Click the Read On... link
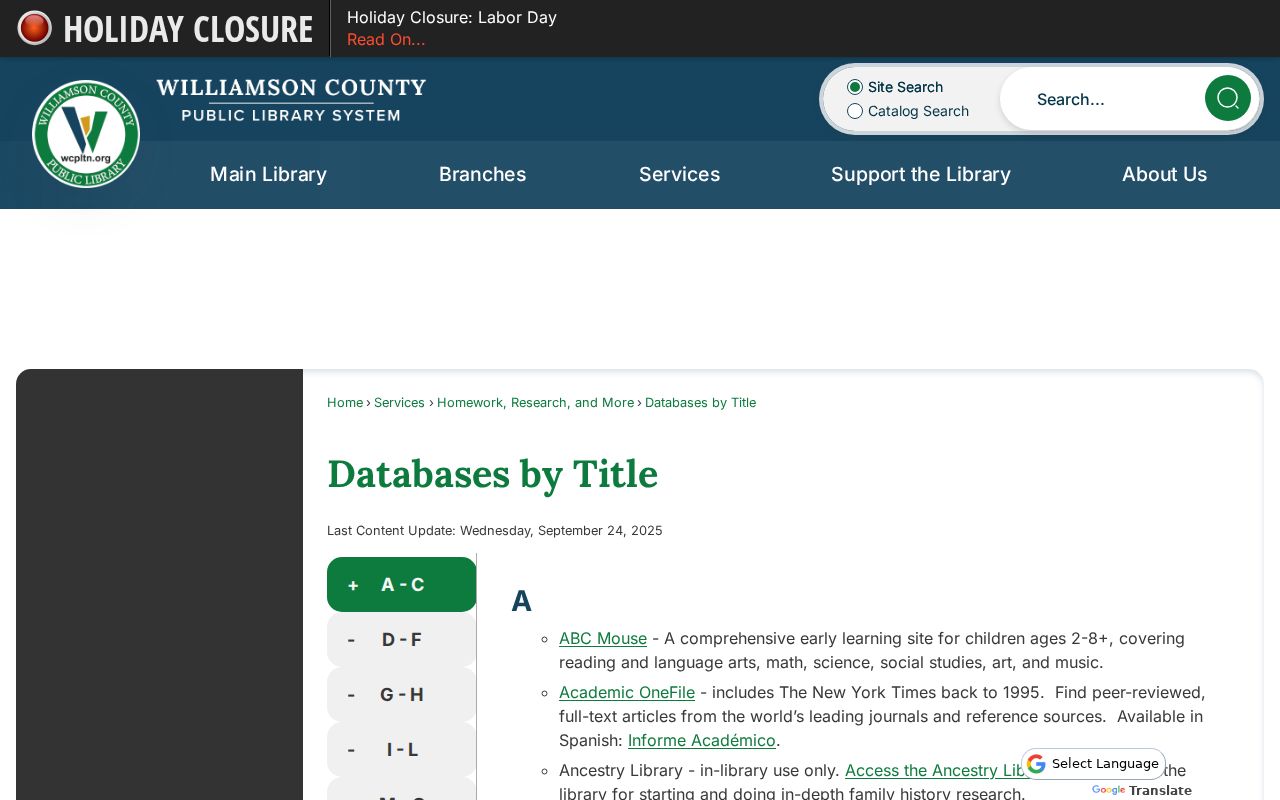 point(386,40)
